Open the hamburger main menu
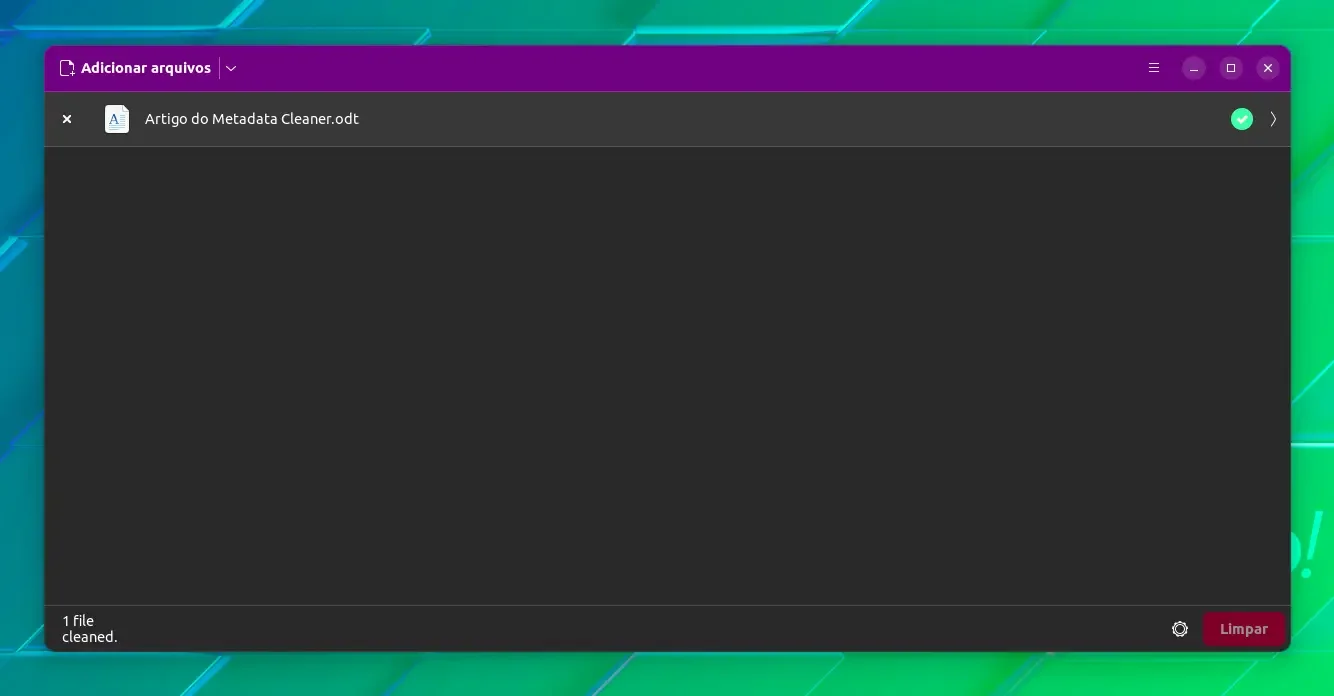1334x696 pixels. 1154,68
